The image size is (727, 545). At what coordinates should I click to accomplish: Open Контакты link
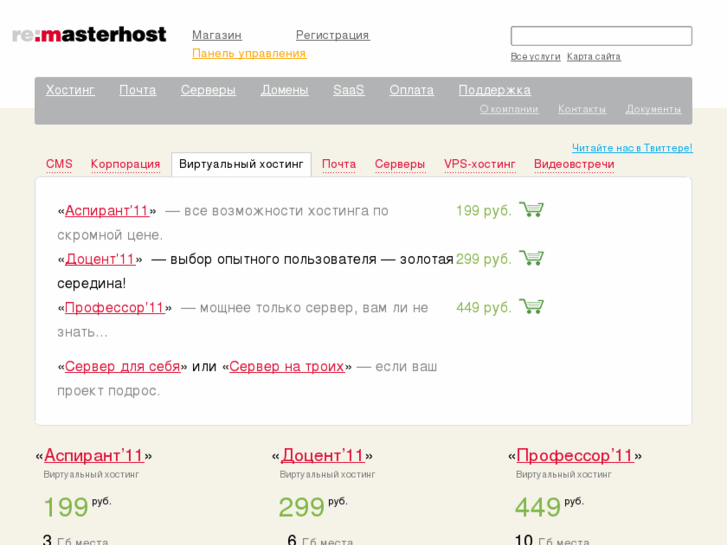click(x=582, y=109)
